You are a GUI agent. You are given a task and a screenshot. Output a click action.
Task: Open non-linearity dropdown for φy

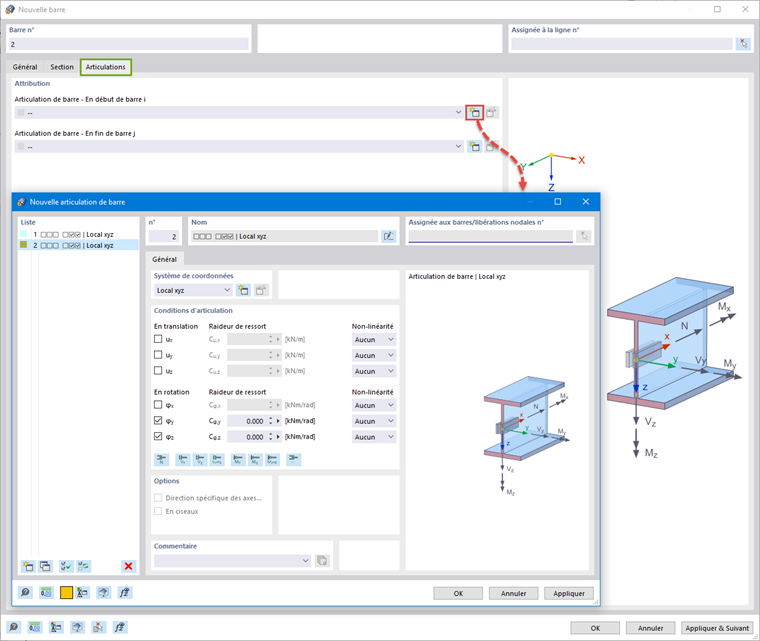click(x=374, y=421)
